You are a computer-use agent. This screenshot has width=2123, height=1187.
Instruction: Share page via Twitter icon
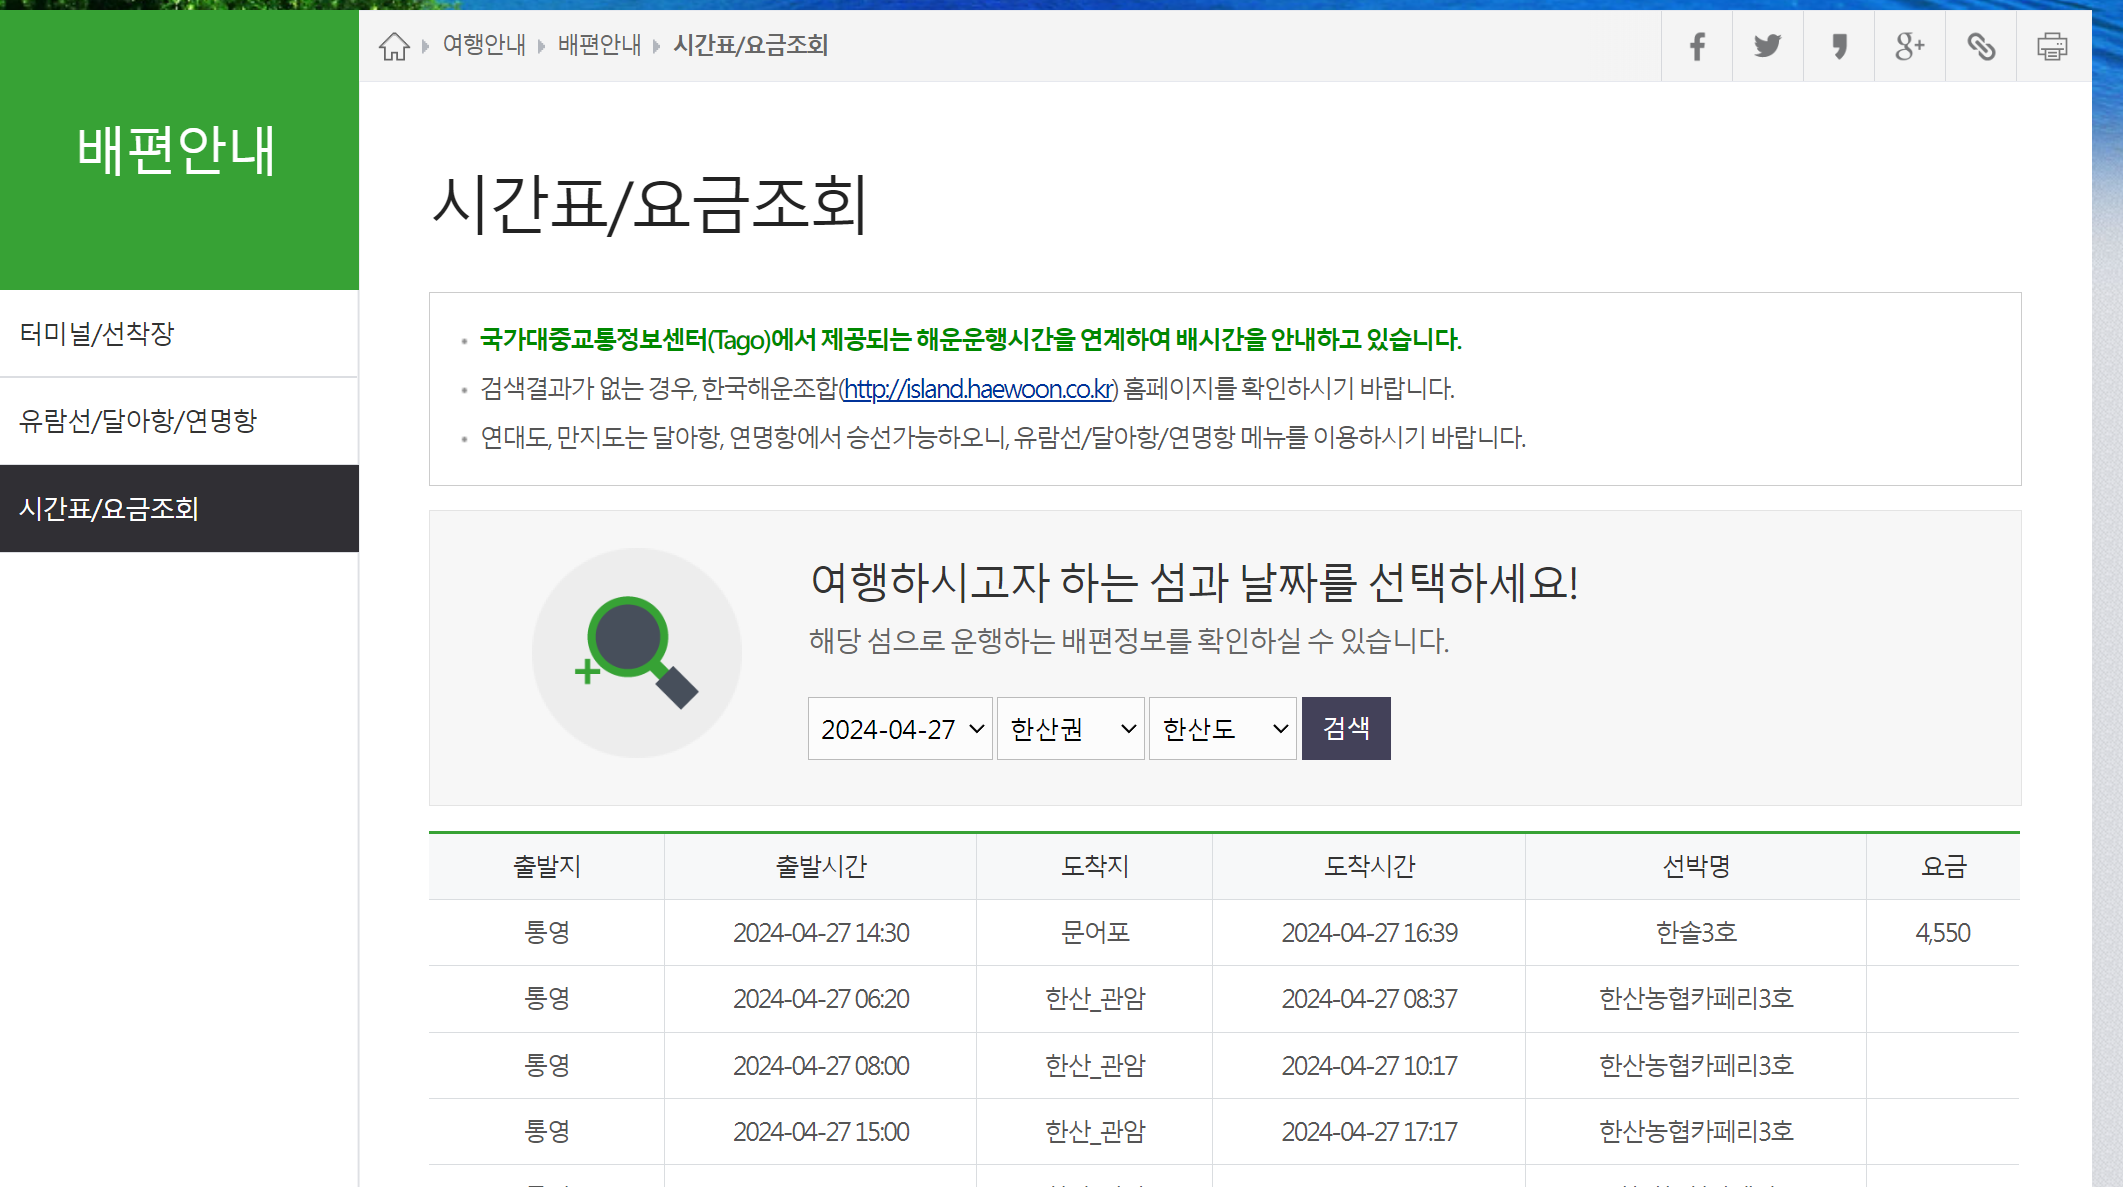[x=1767, y=46]
